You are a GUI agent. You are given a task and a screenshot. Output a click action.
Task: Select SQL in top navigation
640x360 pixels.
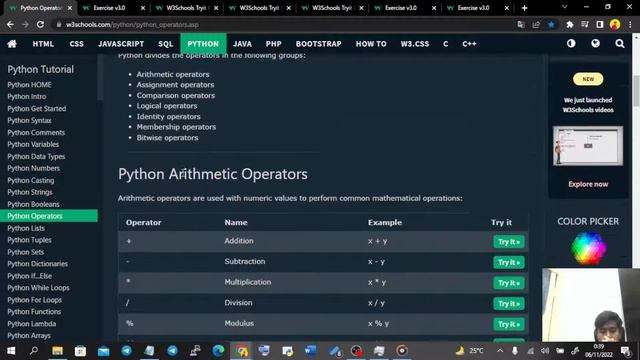click(165, 44)
